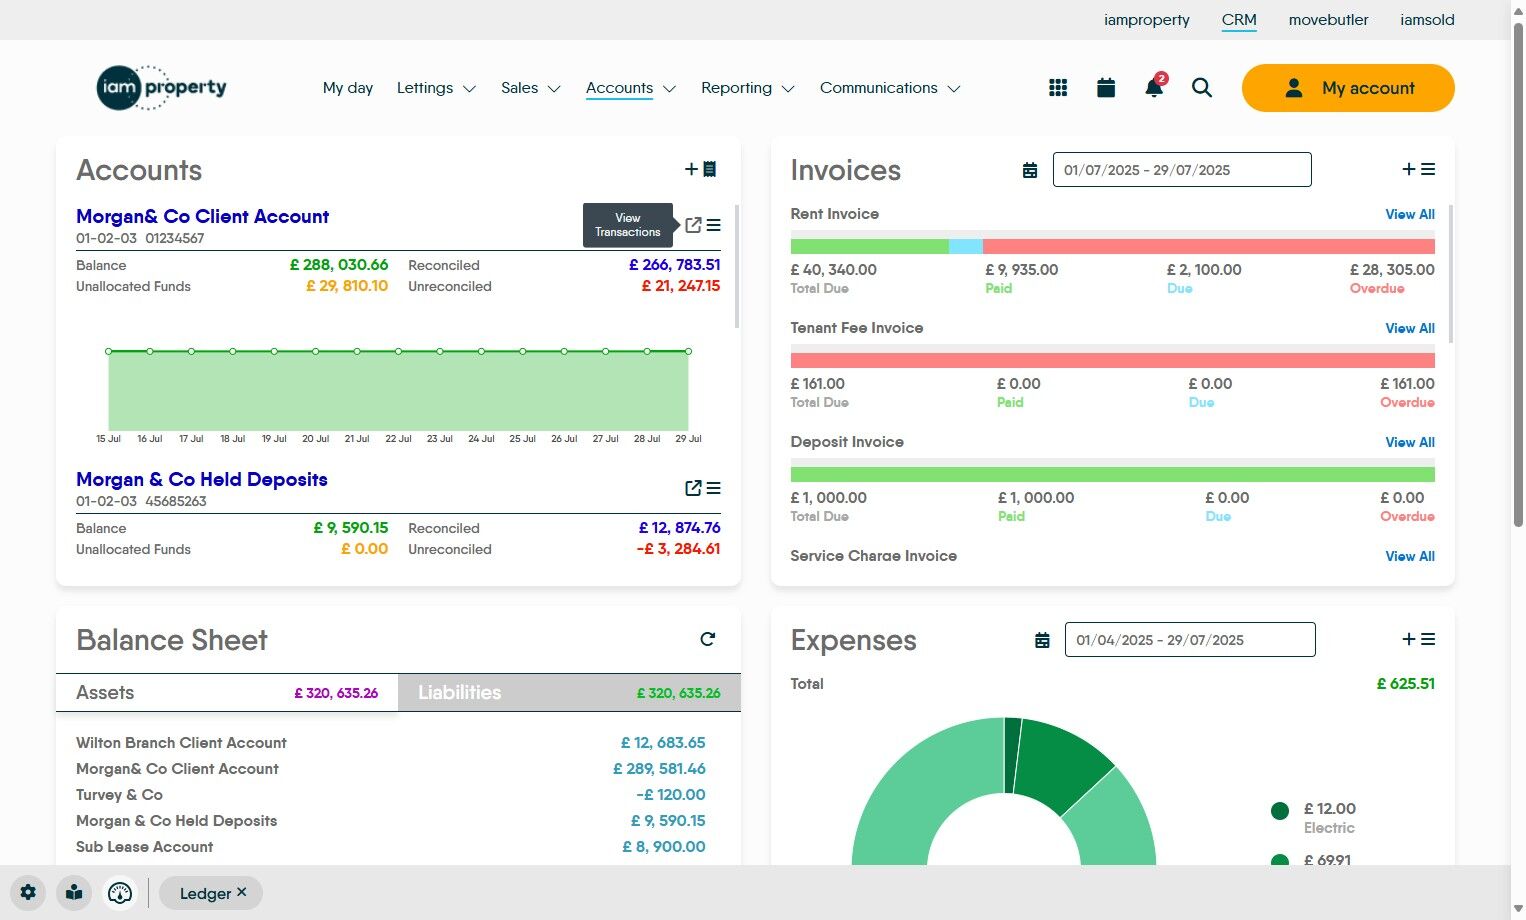Open menu for Morgan & Co Held Deposits
Viewport: 1526px width, 920px height.
[x=713, y=488]
